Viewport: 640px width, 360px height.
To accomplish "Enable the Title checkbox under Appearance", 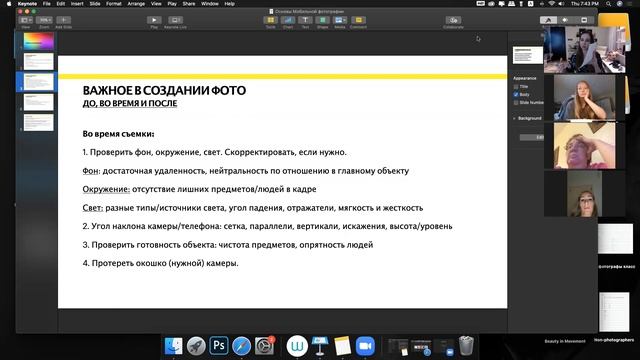I will click(x=516, y=87).
